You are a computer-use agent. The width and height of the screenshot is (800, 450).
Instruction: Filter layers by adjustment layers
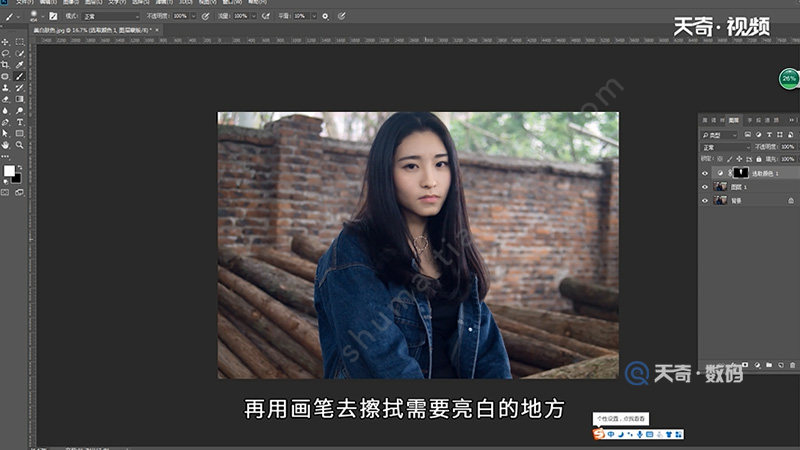(x=758, y=135)
